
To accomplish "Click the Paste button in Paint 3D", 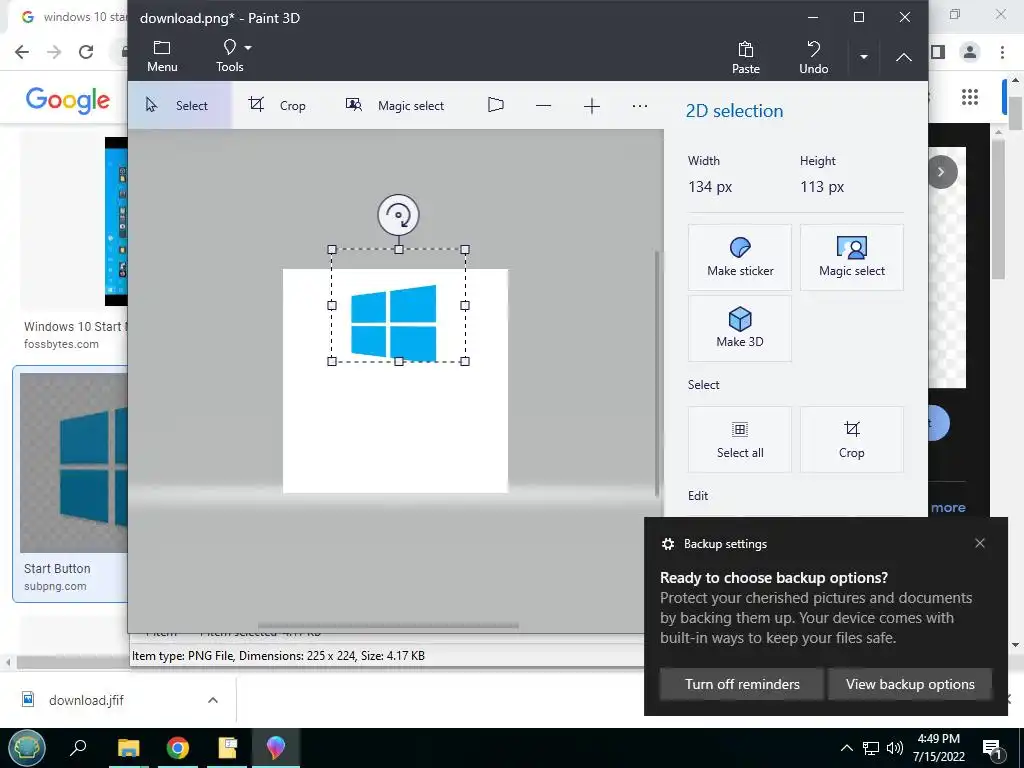I will (745, 57).
